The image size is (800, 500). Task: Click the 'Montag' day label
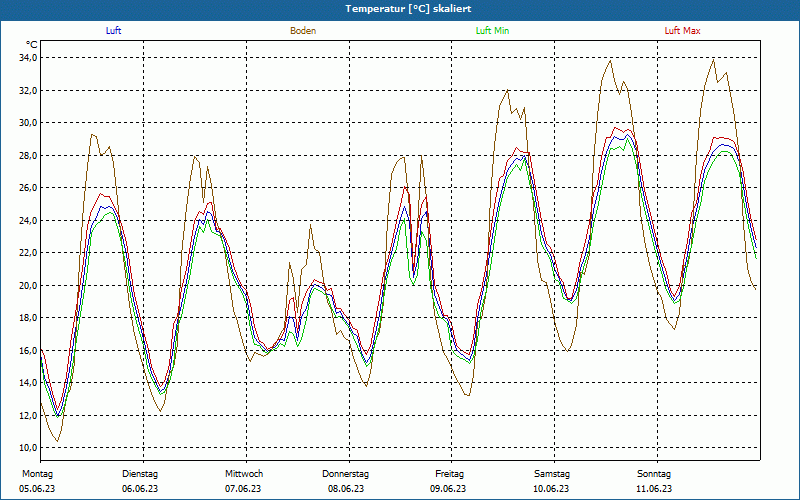pyautogui.click(x=37, y=474)
